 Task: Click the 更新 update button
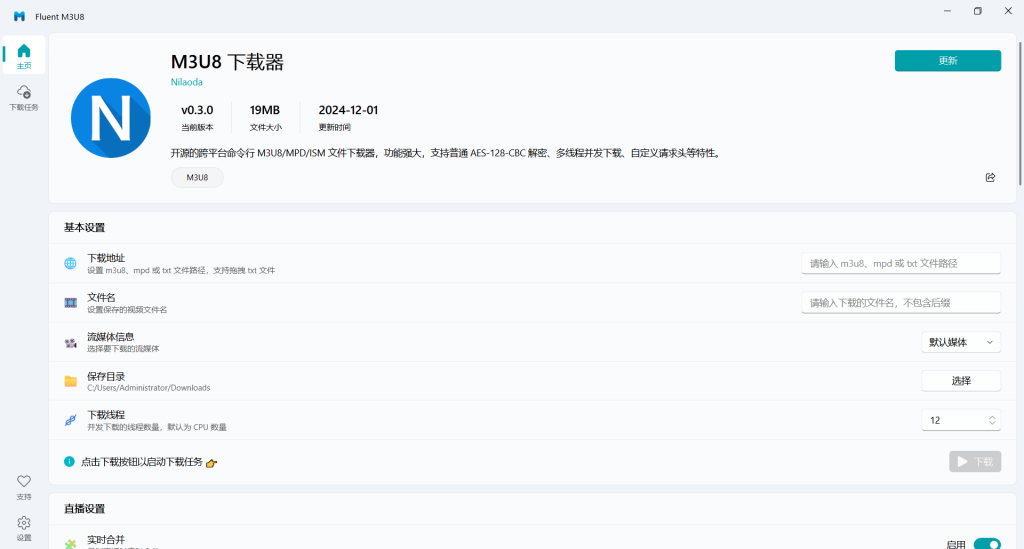pos(947,61)
